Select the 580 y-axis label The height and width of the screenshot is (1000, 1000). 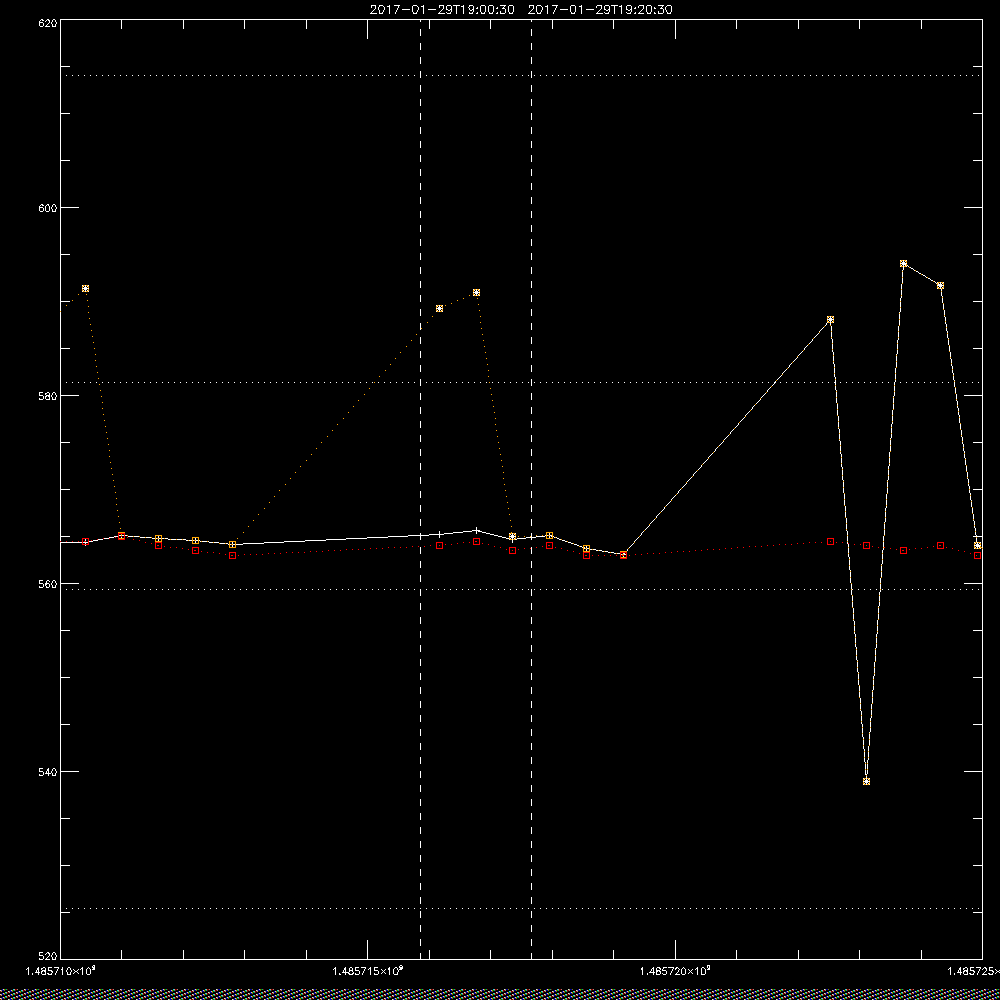(48, 395)
